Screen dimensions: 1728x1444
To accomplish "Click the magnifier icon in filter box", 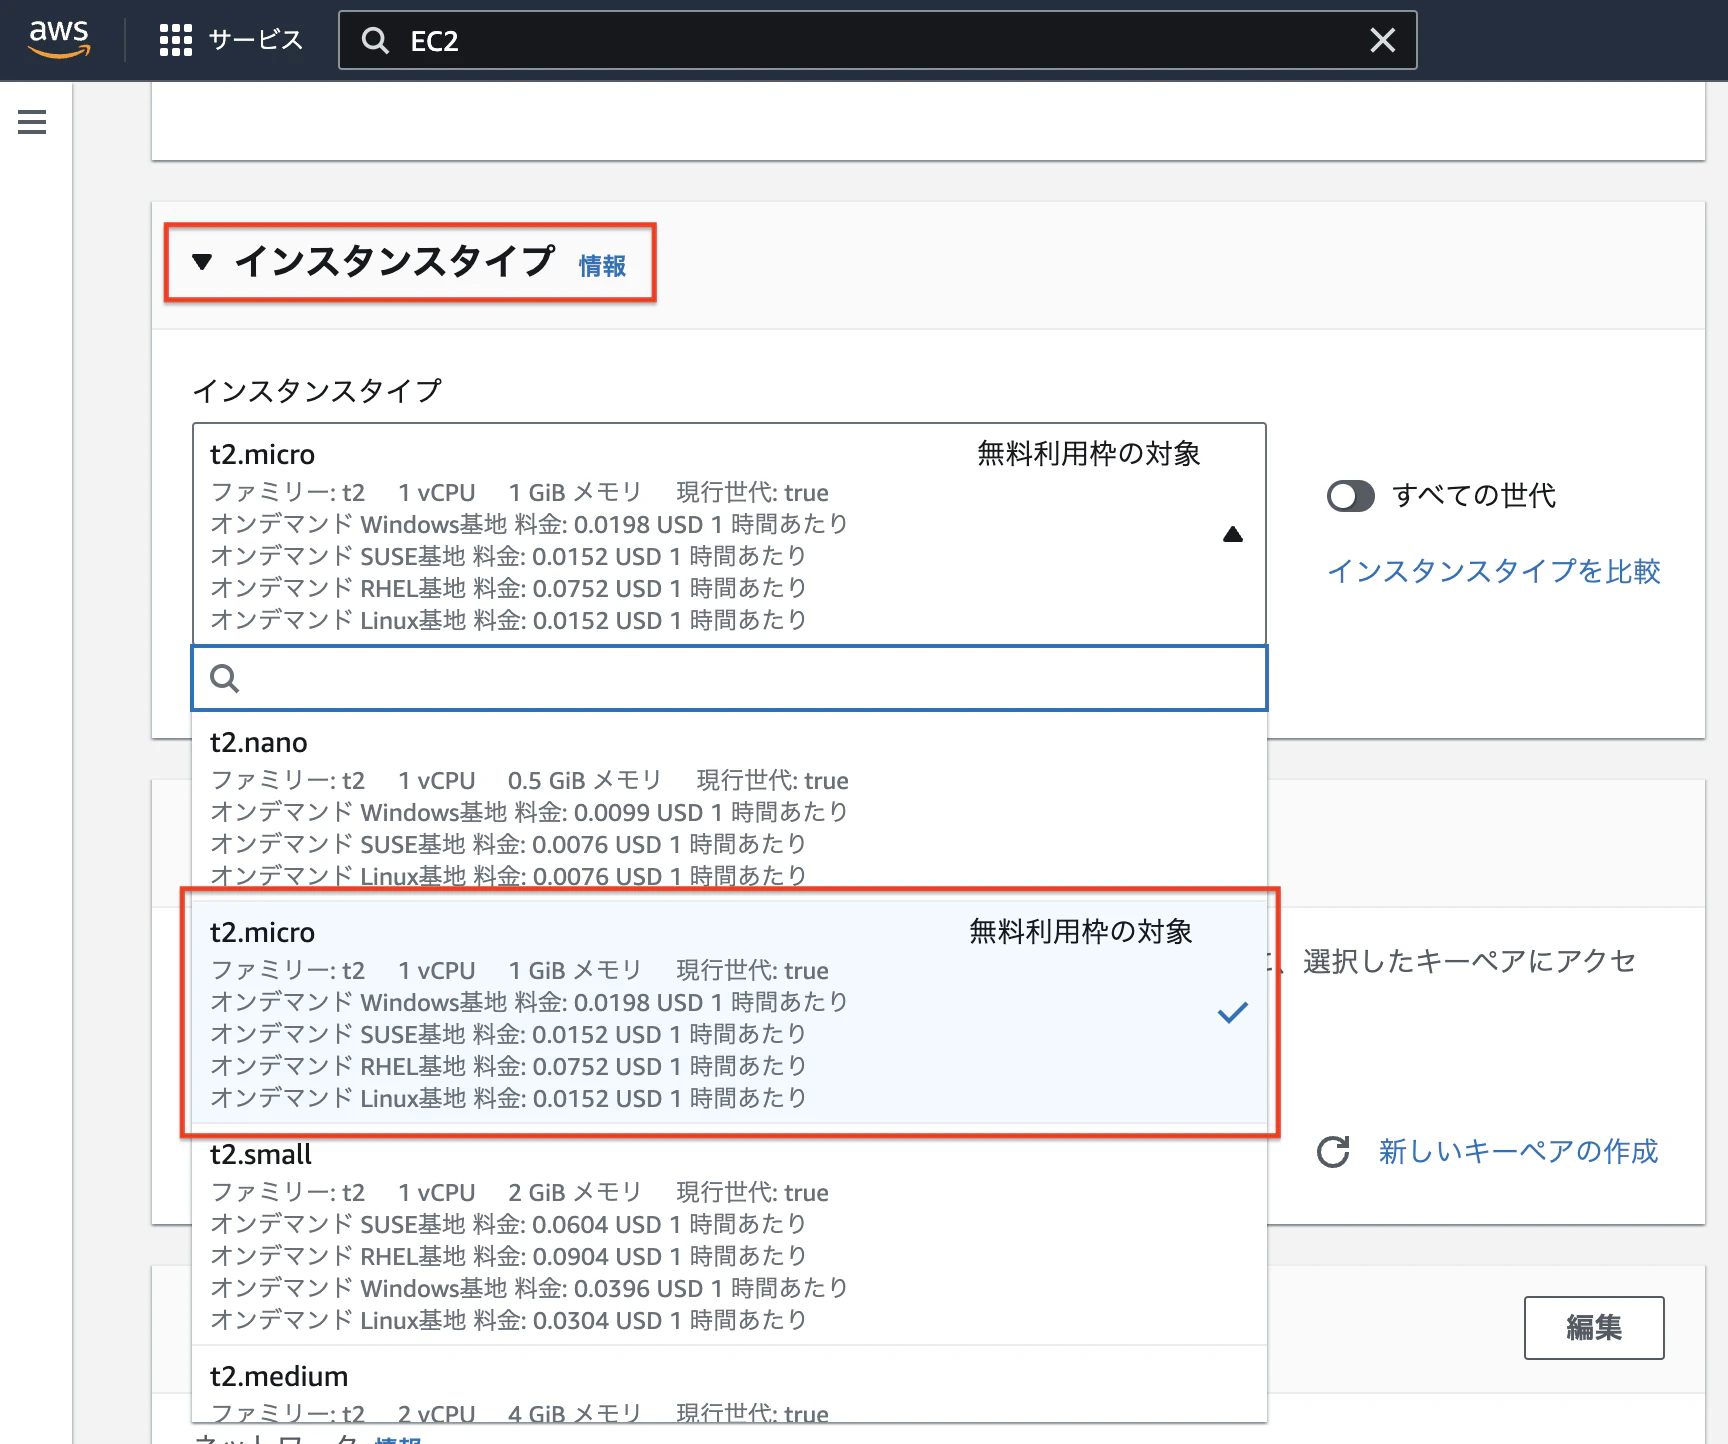I will (x=225, y=678).
